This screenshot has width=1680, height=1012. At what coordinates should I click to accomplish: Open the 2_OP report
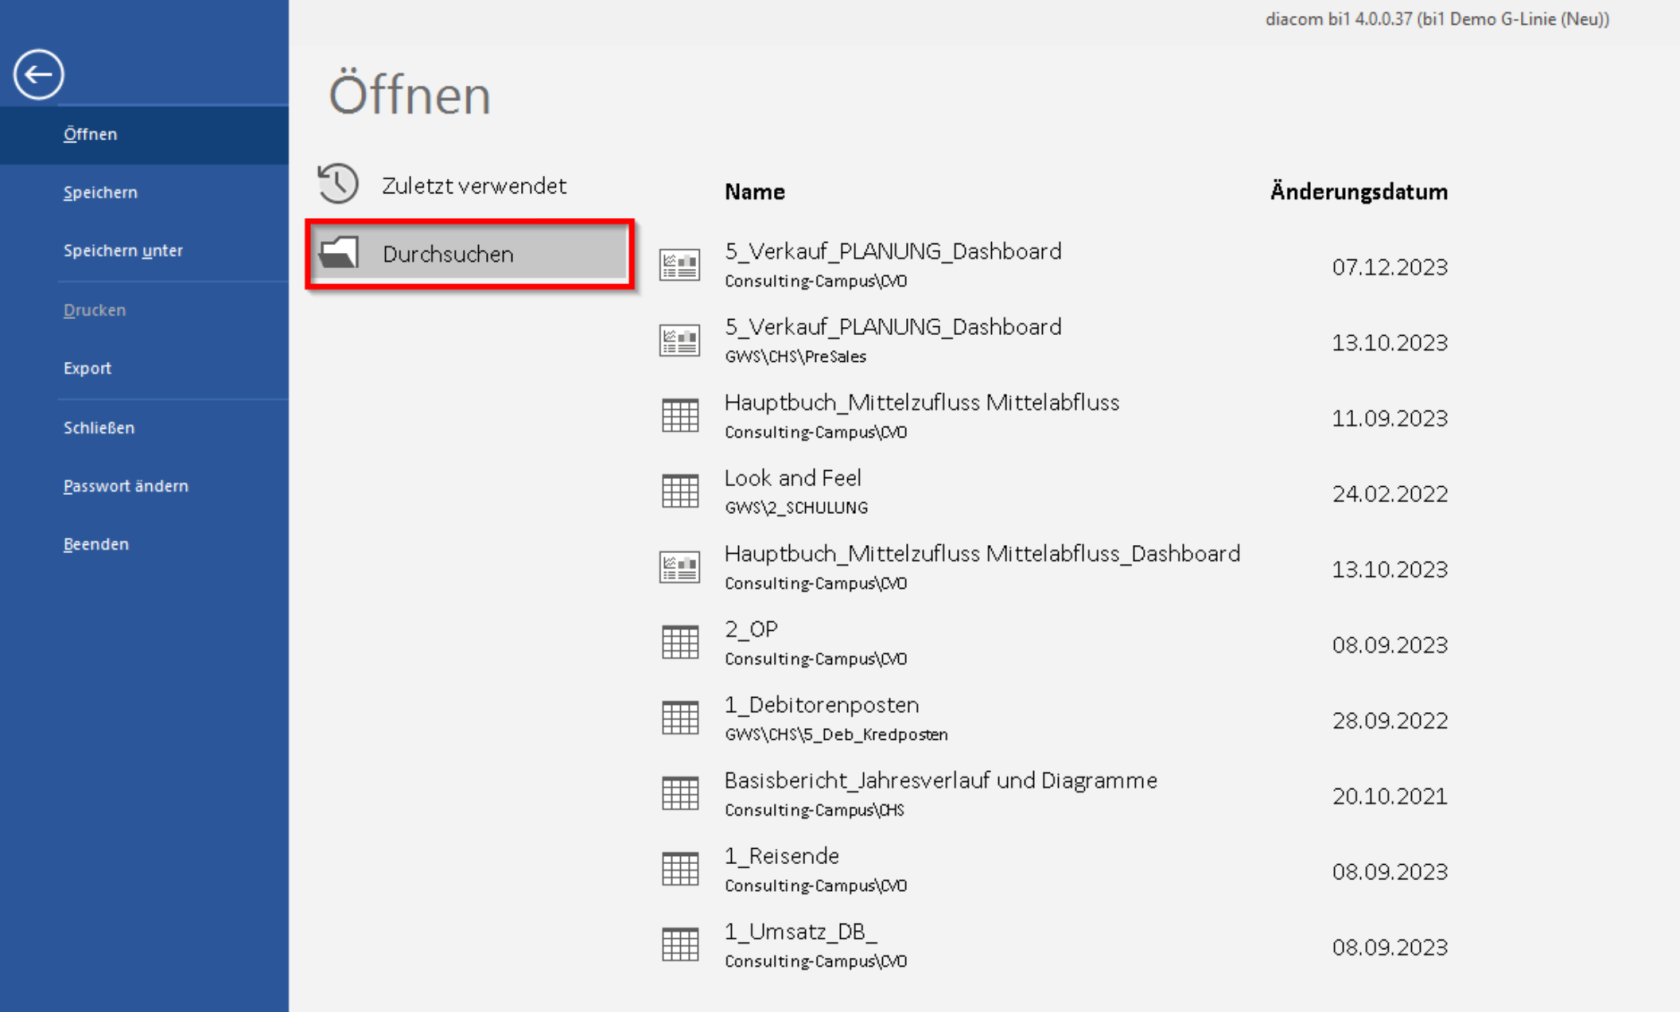coord(1054,643)
